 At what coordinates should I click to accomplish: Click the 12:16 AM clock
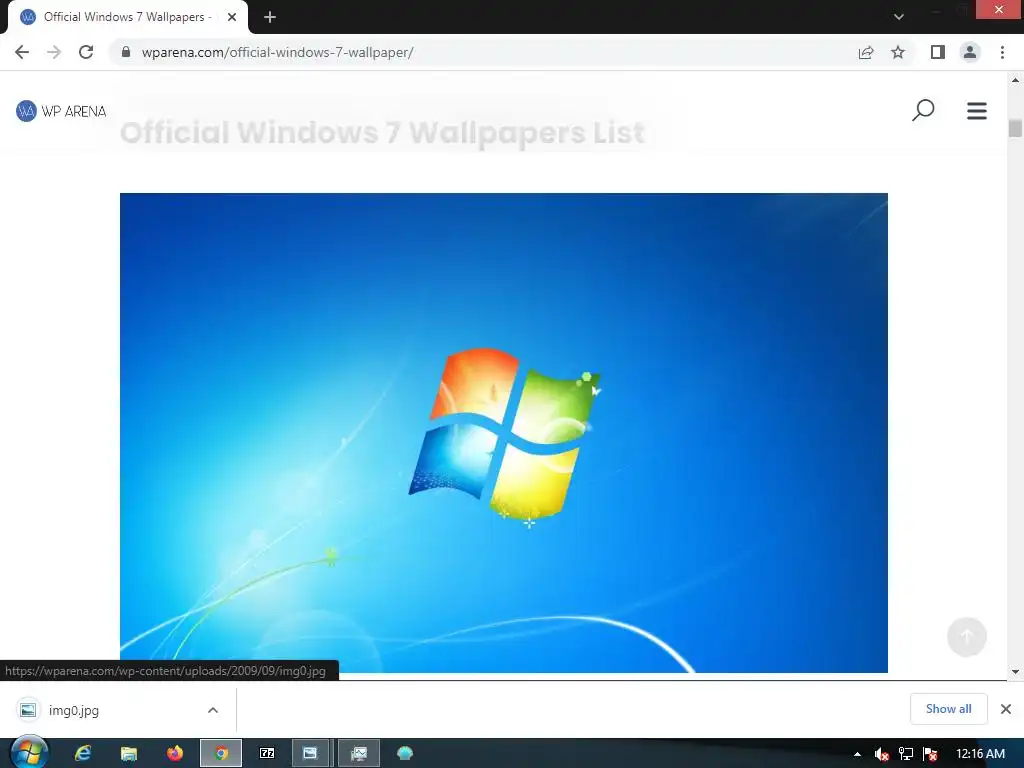[x=980, y=754]
